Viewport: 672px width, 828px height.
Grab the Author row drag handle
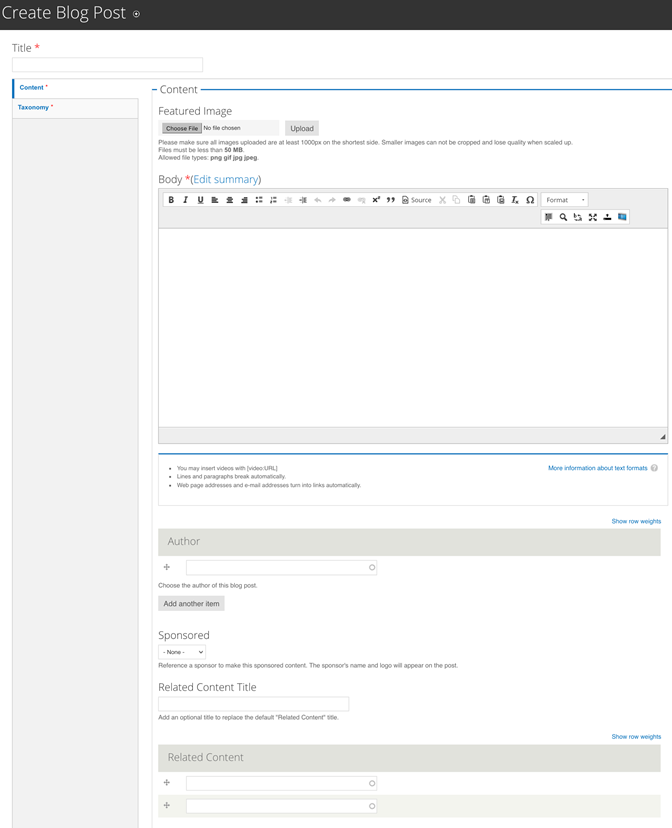(167, 567)
